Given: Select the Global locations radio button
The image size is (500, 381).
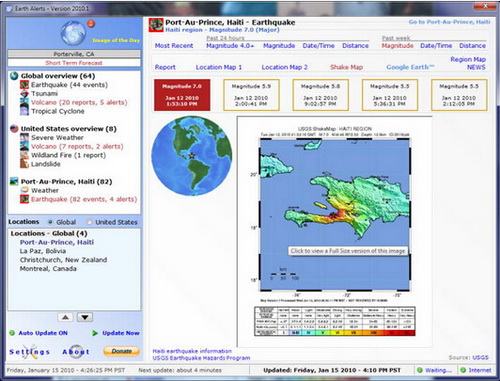Looking at the screenshot, I should point(51,222).
